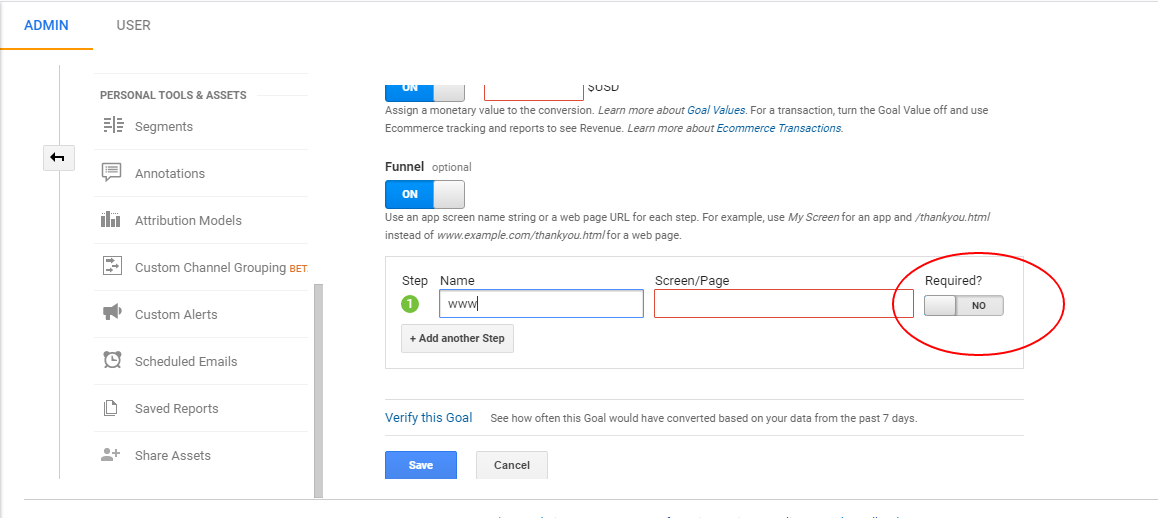
Task: Turn off the Goal Value toggle
Action: 424,89
